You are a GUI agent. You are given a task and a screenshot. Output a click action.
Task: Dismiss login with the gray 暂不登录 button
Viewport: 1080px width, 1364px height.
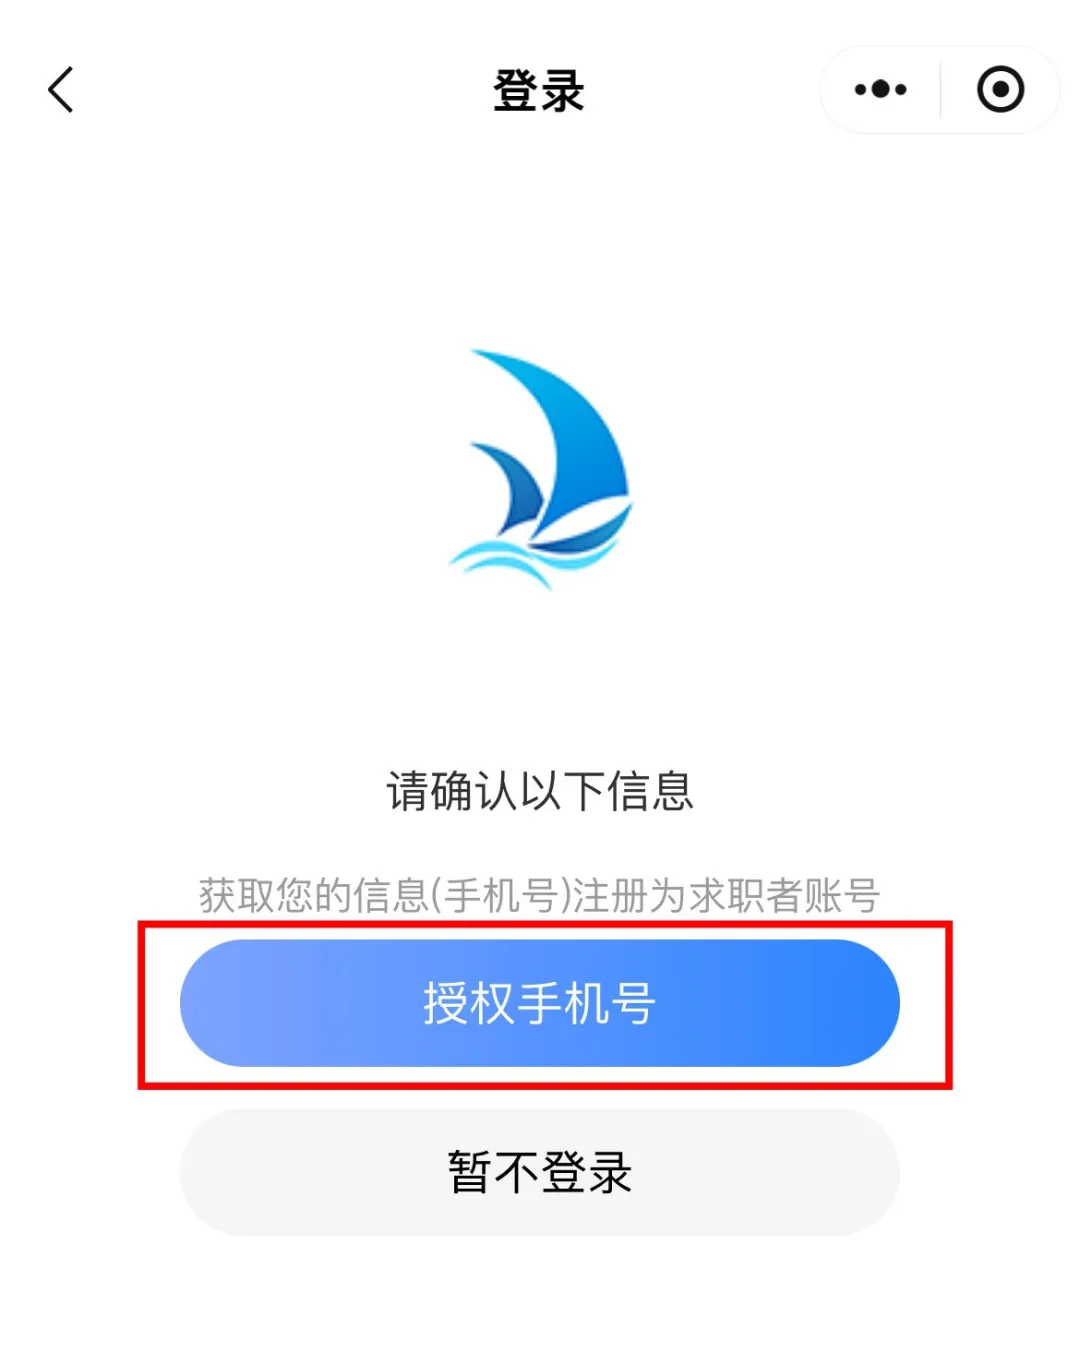click(x=540, y=1172)
